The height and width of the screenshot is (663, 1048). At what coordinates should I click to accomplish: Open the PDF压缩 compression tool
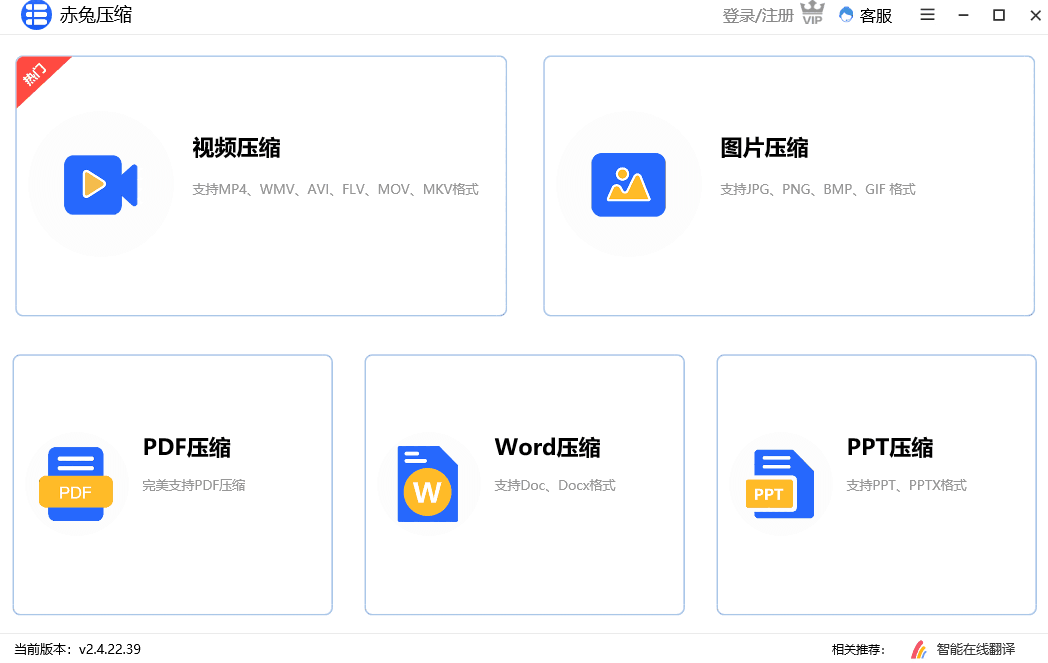172,484
